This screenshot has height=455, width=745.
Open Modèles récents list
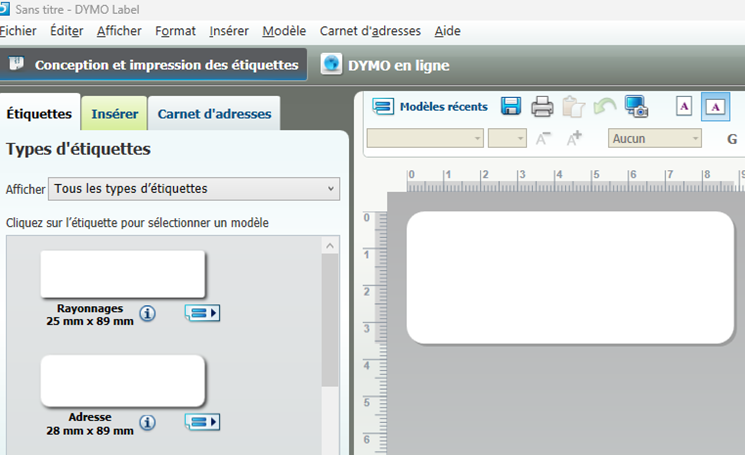(430, 106)
